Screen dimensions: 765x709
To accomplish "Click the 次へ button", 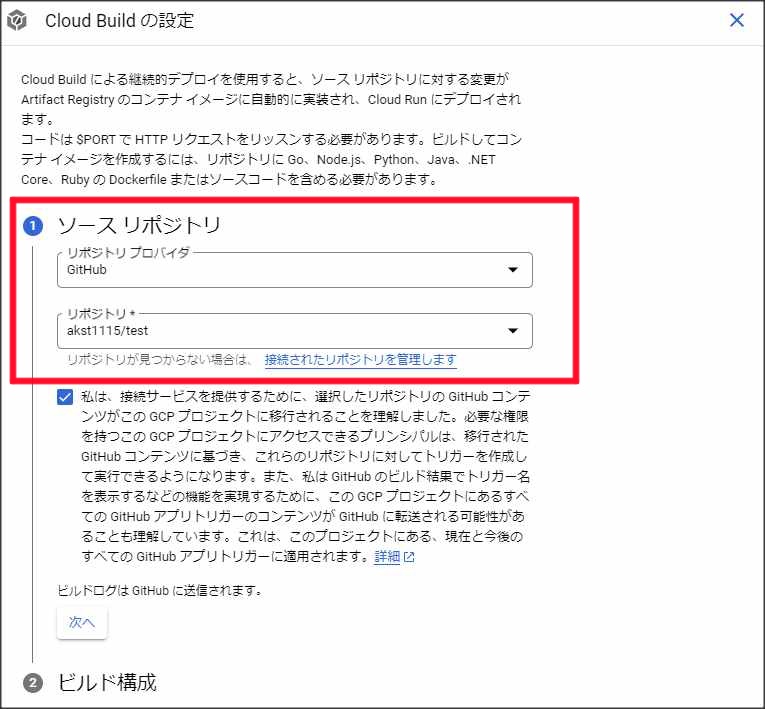I will [x=81, y=622].
